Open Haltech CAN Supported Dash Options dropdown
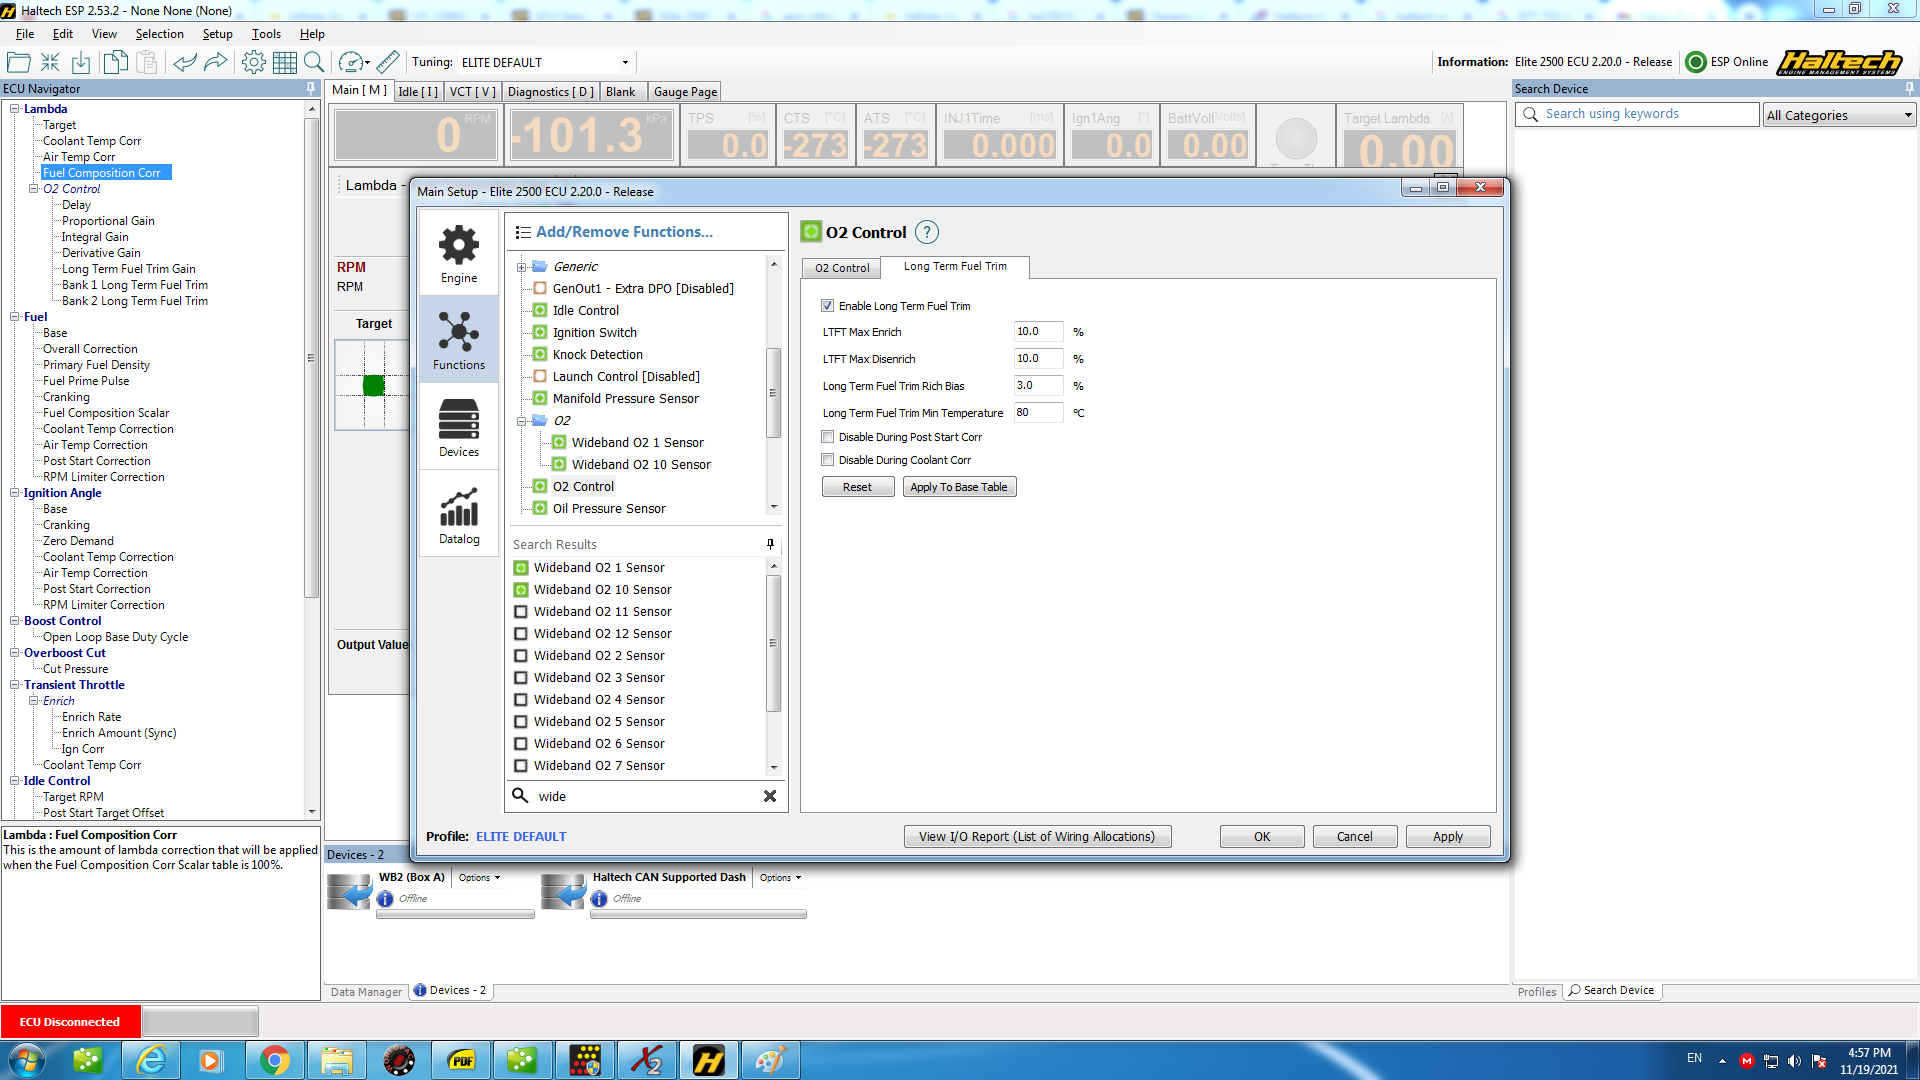This screenshot has height=1080, width=1920. [x=780, y=878]
